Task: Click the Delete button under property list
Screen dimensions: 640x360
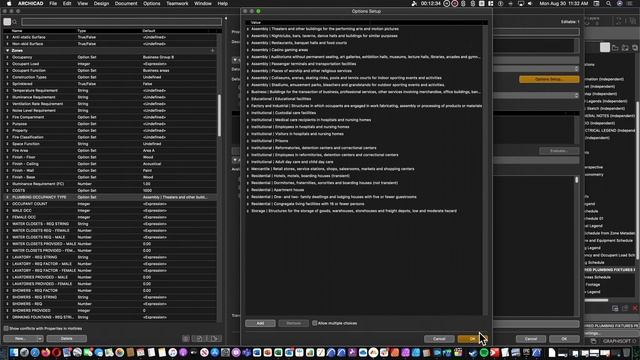Action: (x=67, y=338)
